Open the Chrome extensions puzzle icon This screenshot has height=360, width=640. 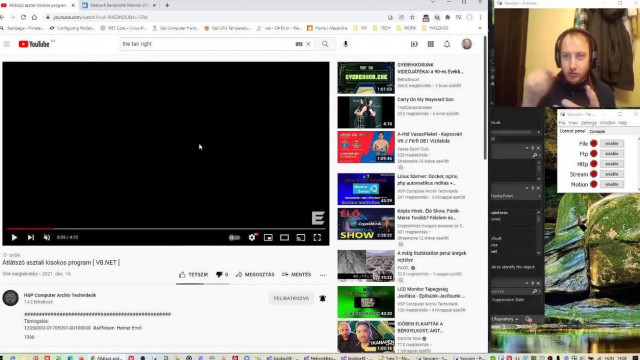coord(448,17)
